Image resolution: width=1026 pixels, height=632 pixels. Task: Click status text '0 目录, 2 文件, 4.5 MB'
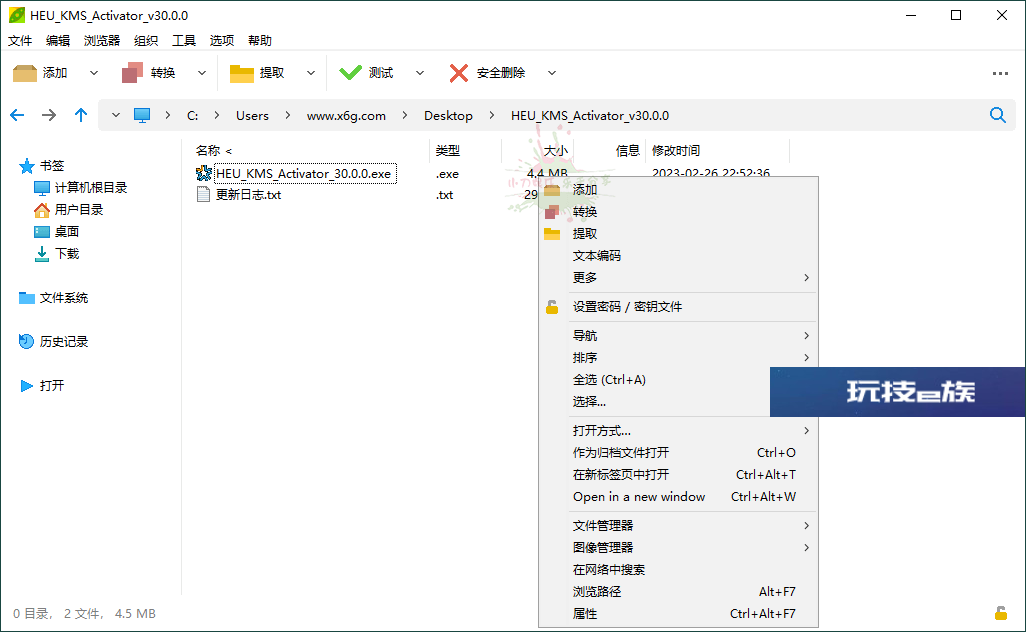[84, 614]
